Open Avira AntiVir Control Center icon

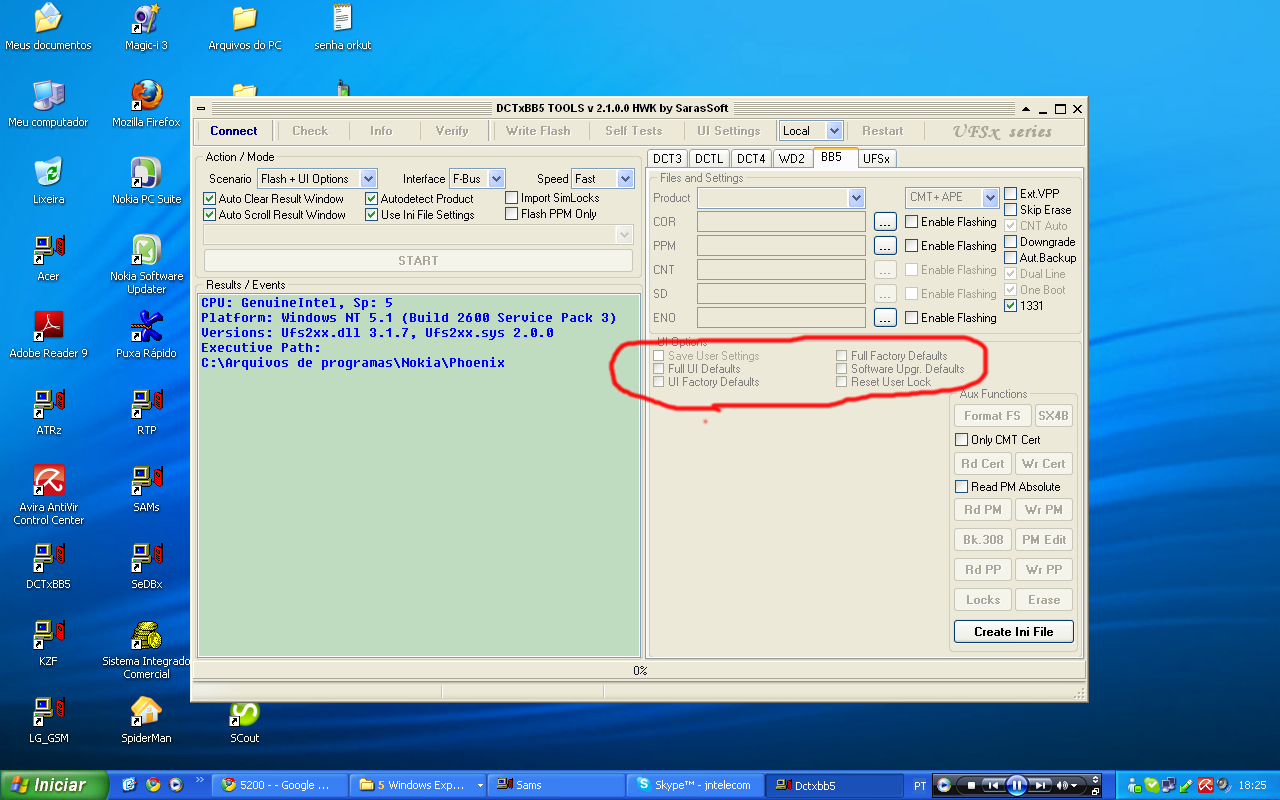point(48,495)
